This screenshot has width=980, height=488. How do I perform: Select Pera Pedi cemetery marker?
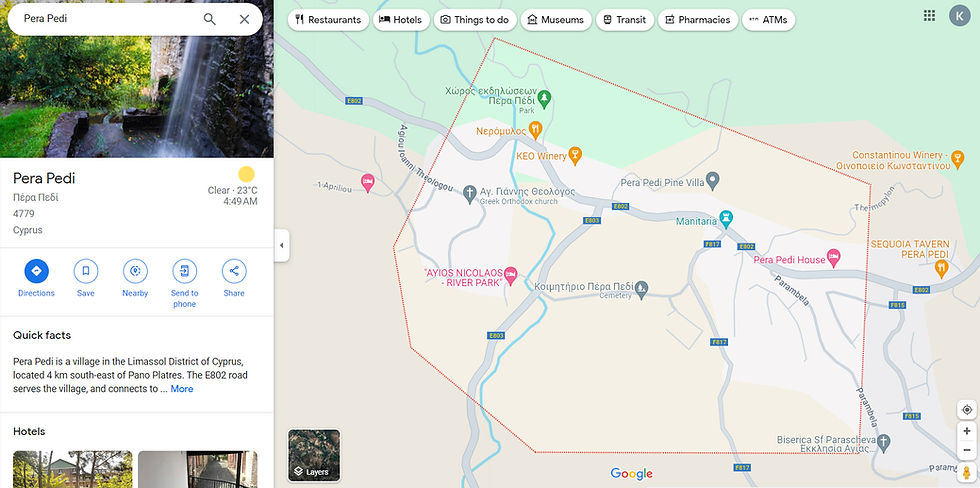641,288
